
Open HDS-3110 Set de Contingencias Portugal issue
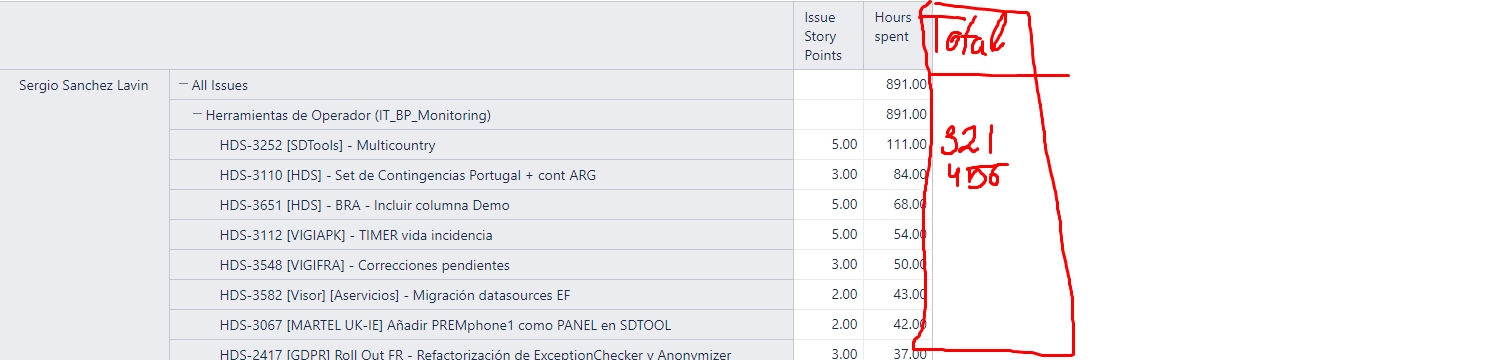408,176
